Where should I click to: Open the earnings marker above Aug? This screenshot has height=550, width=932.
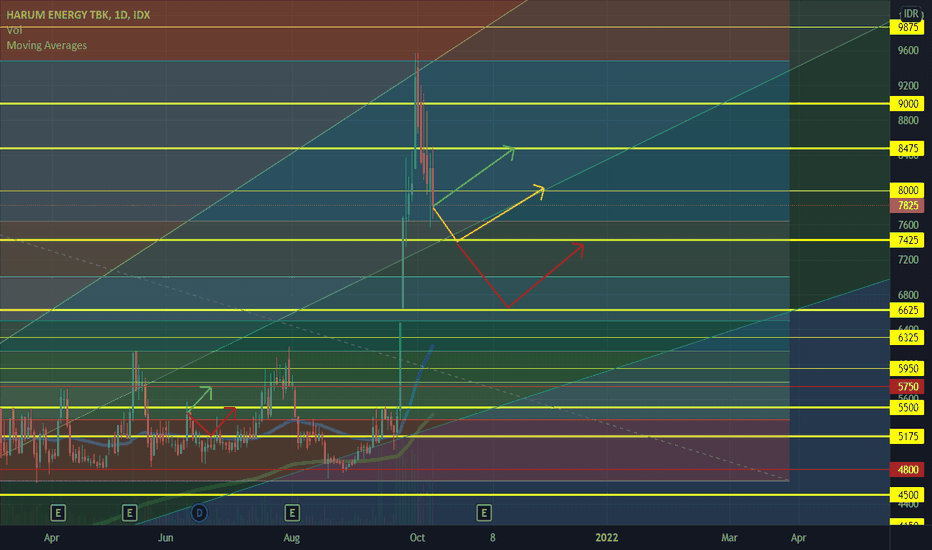coord(291,513)
